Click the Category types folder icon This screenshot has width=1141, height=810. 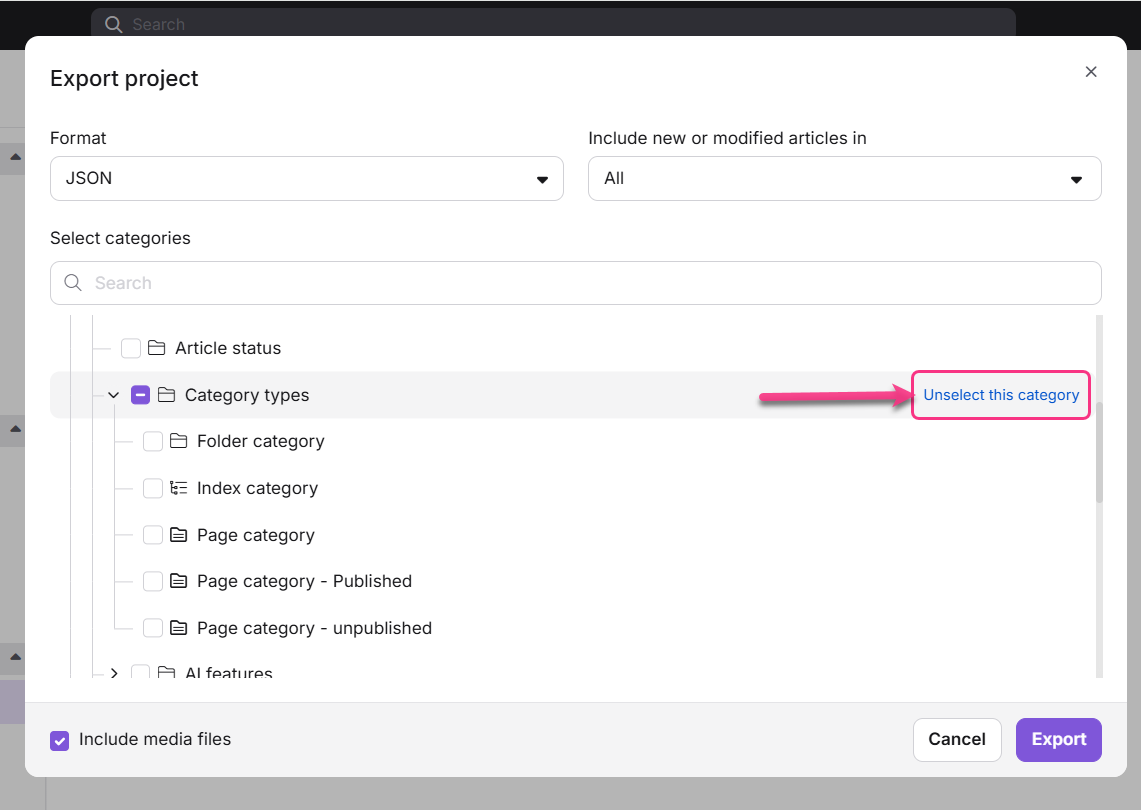click(167, 394)
